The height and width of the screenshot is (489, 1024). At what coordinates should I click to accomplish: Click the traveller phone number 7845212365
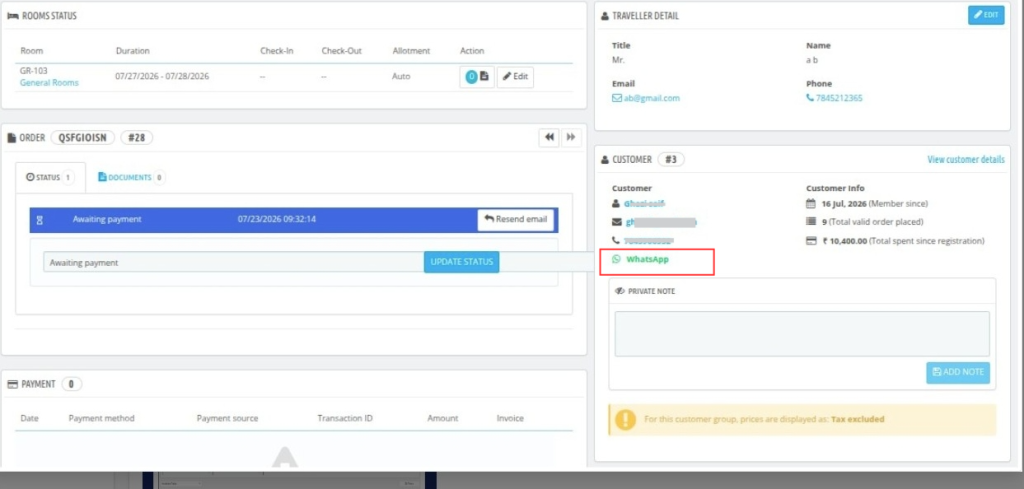click(x=834, y=98)
